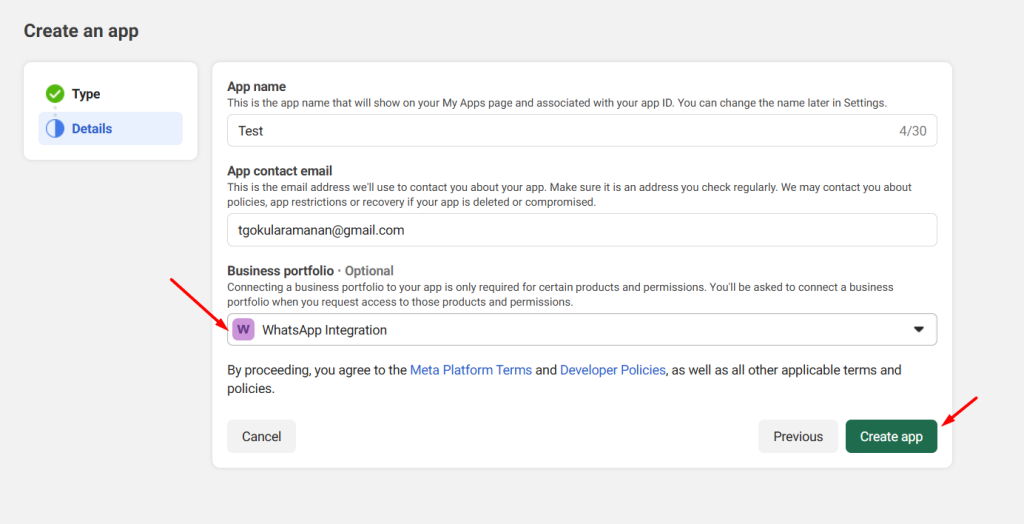
Task: Open the Meta Platform Terms link
Action: tap(470, 370)
